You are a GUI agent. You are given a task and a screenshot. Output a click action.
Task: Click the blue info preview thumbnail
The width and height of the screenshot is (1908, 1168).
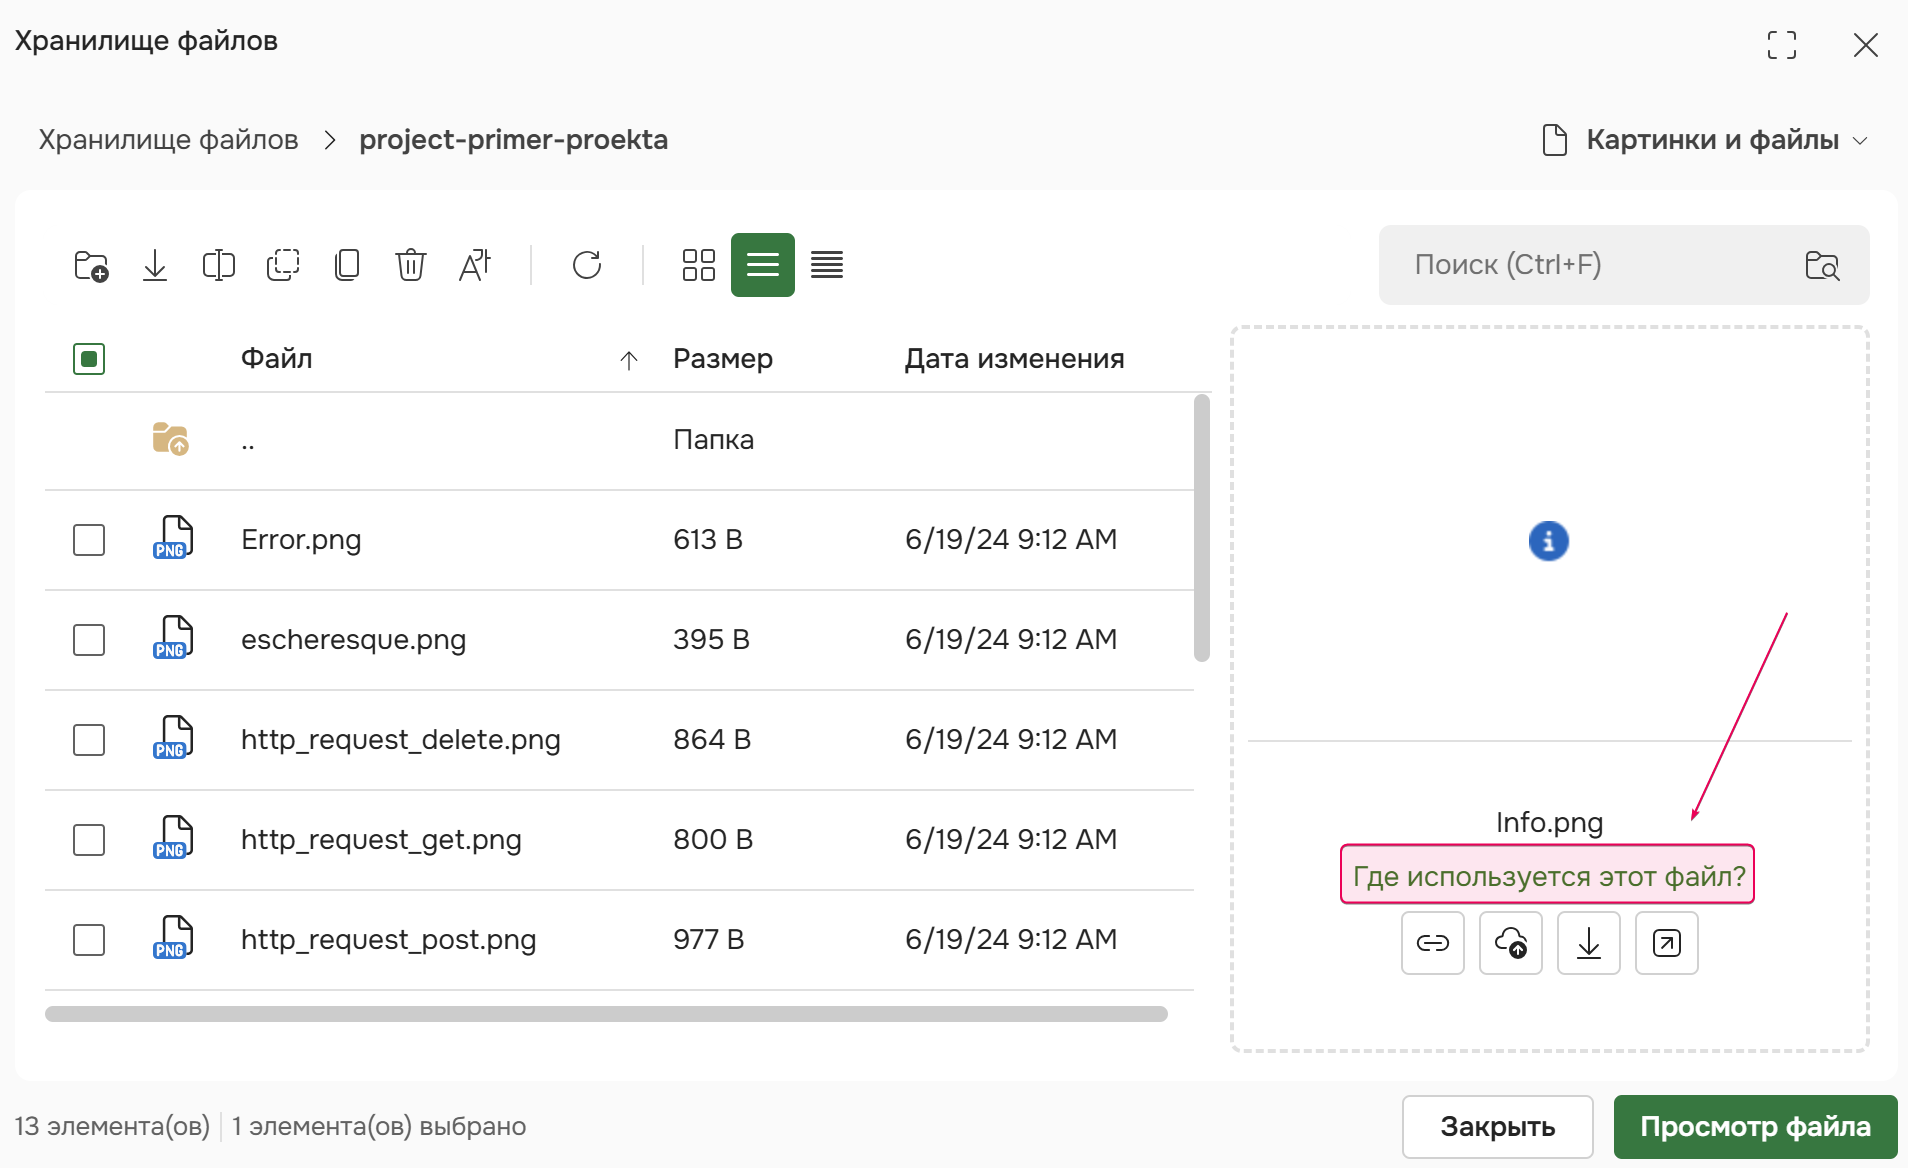pos(1549,541)
